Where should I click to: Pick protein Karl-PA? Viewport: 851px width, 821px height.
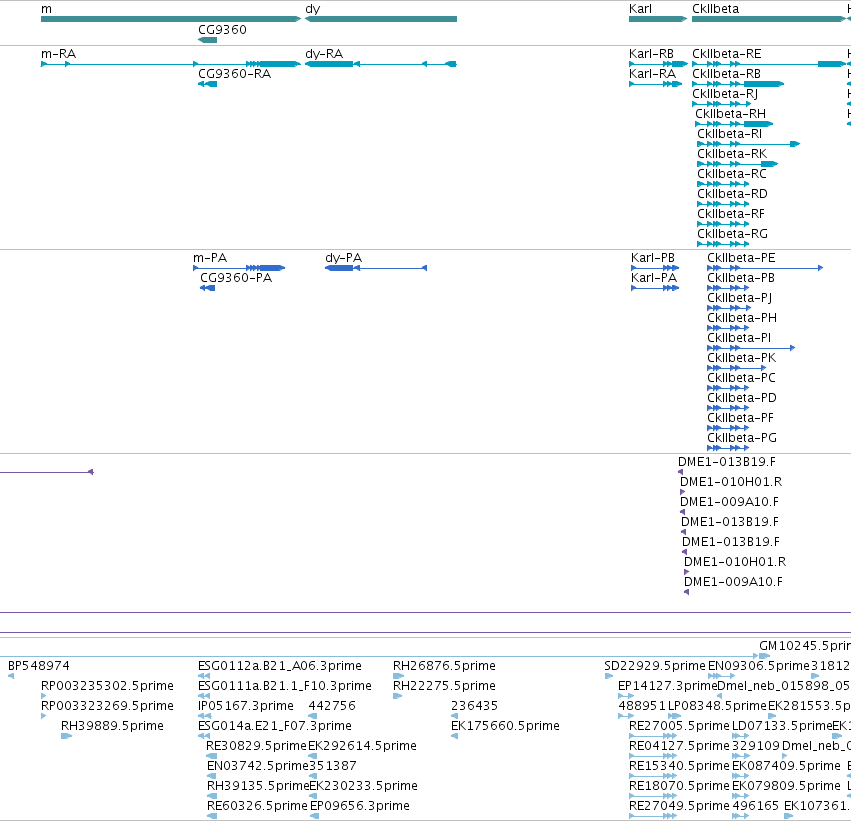pyautogui.click(x=654, y=278)
